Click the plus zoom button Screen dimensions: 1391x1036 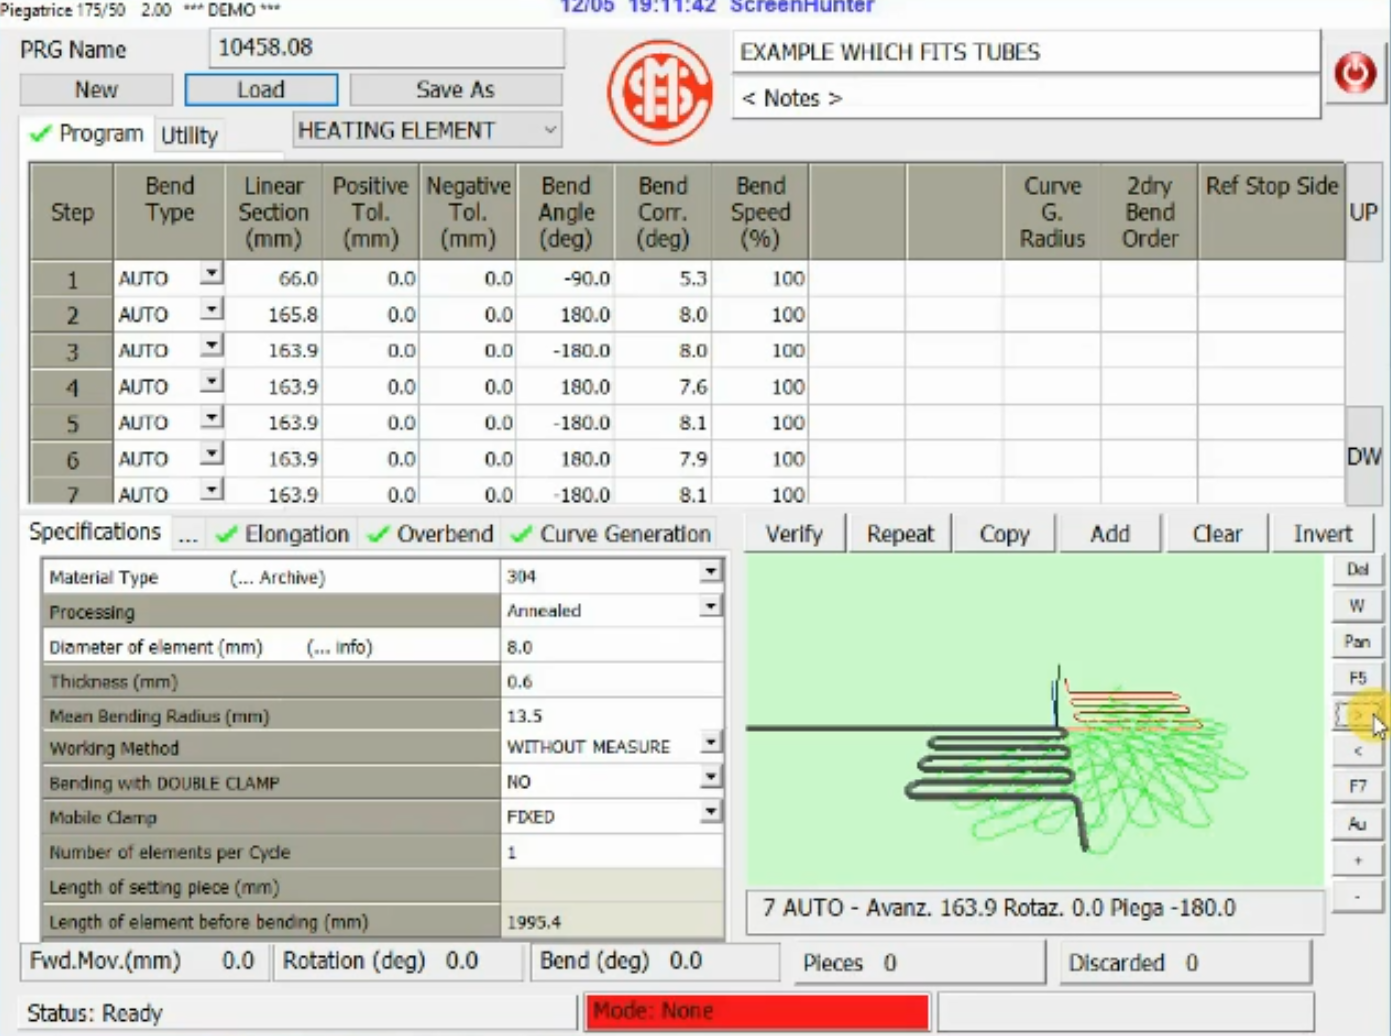tap(1357, 860)
